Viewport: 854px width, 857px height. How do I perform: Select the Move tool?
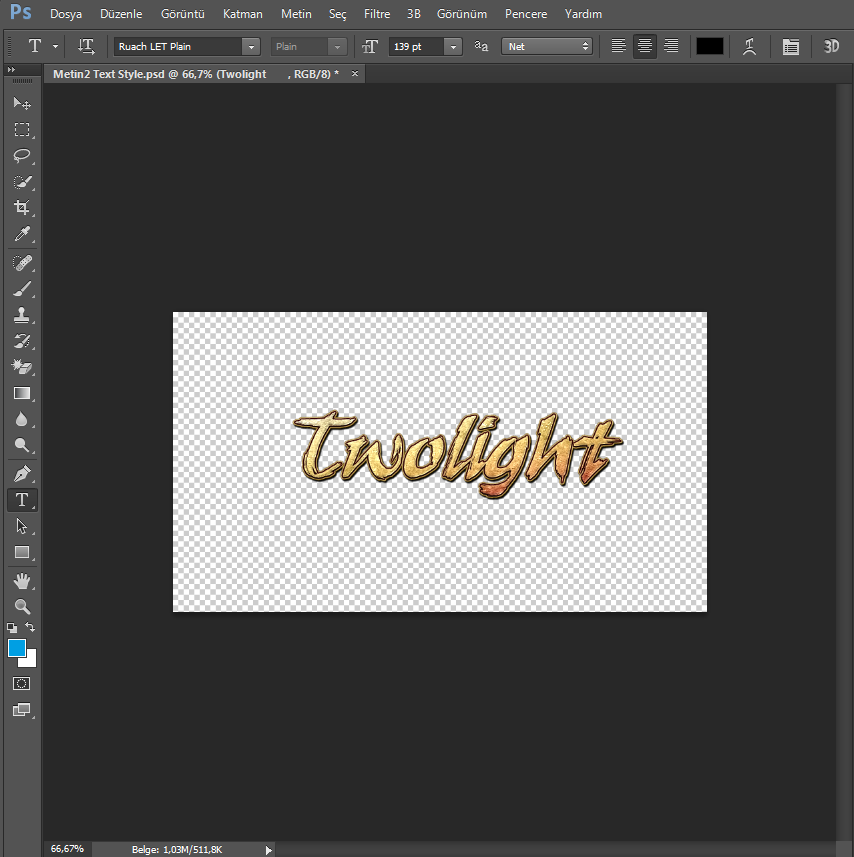point(22,103)
